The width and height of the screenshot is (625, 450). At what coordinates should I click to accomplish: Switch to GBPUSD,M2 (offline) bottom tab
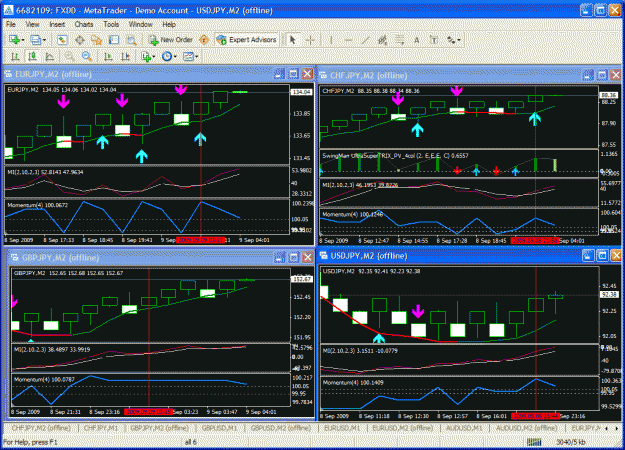(281, 428)
